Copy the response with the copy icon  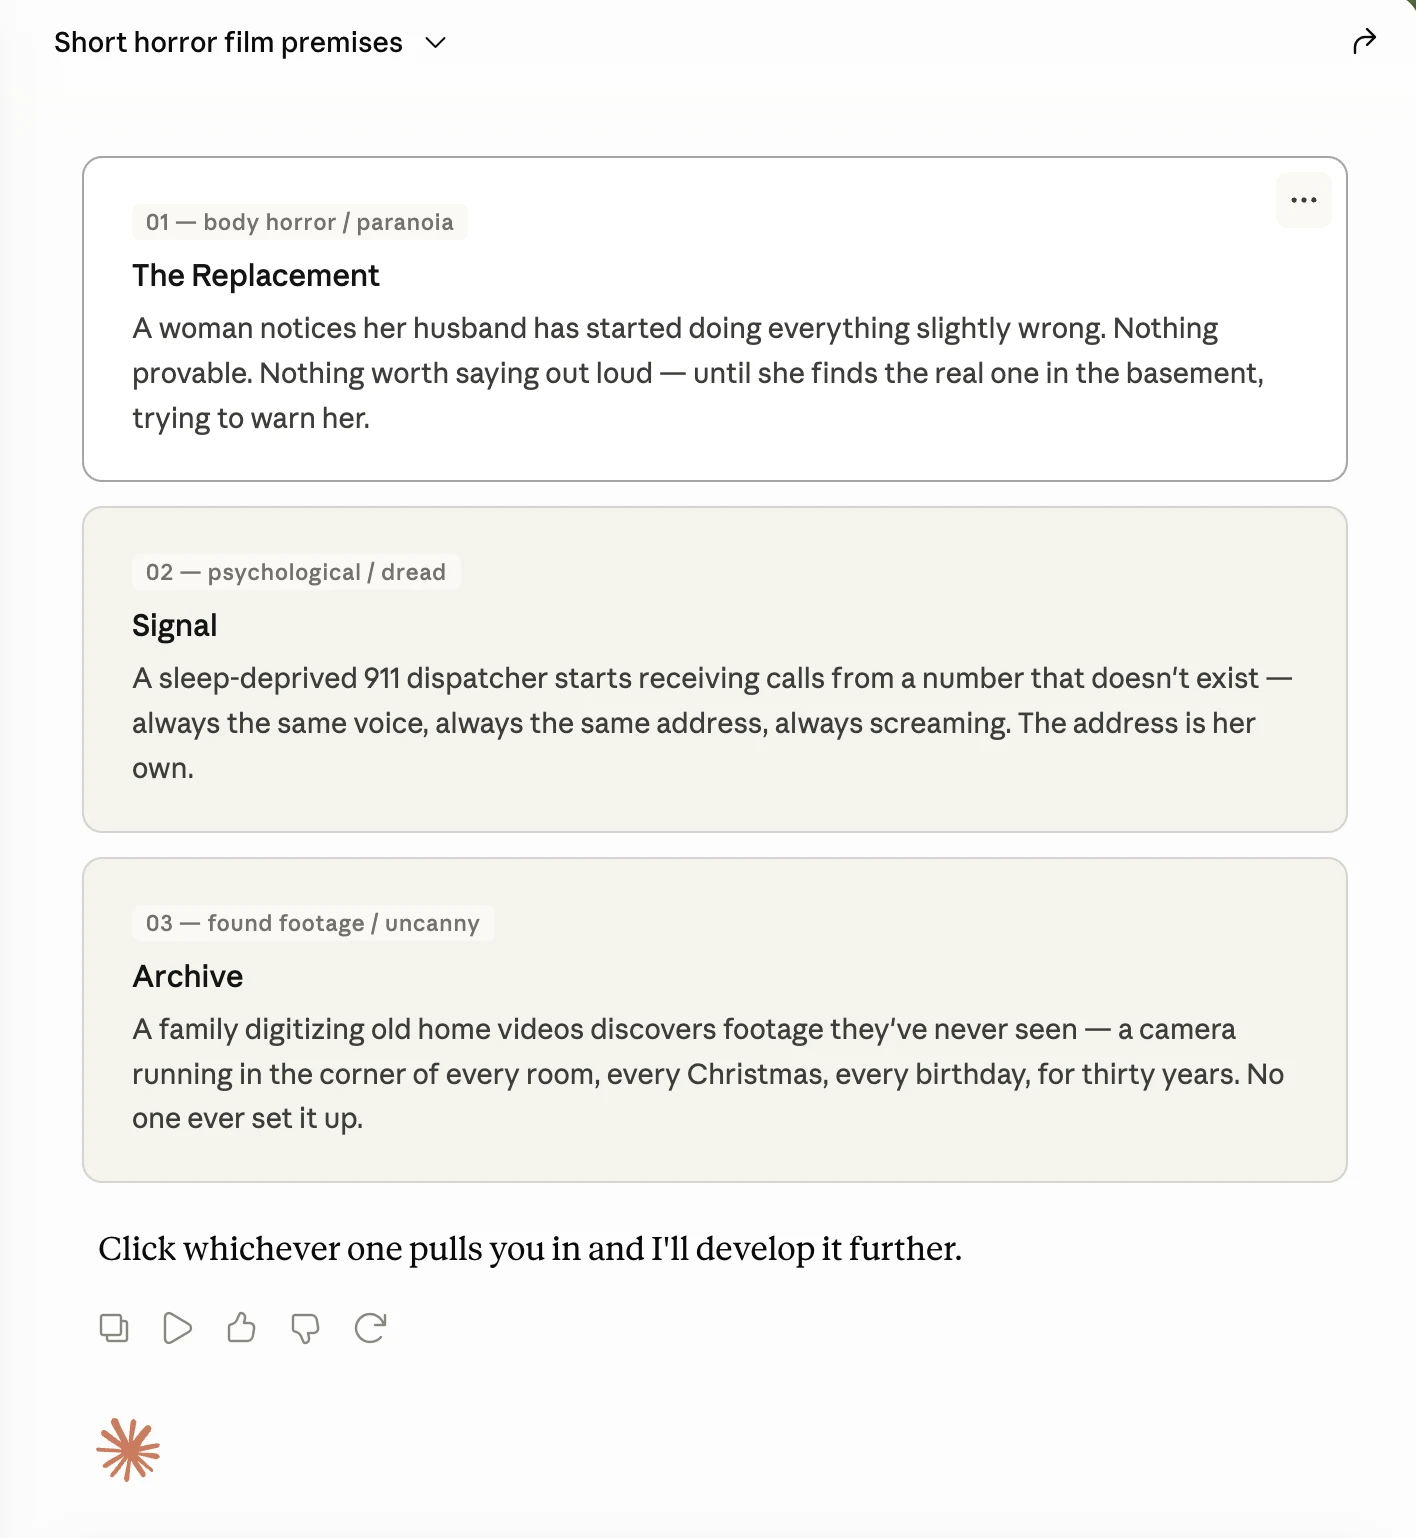pos(114,1328)
